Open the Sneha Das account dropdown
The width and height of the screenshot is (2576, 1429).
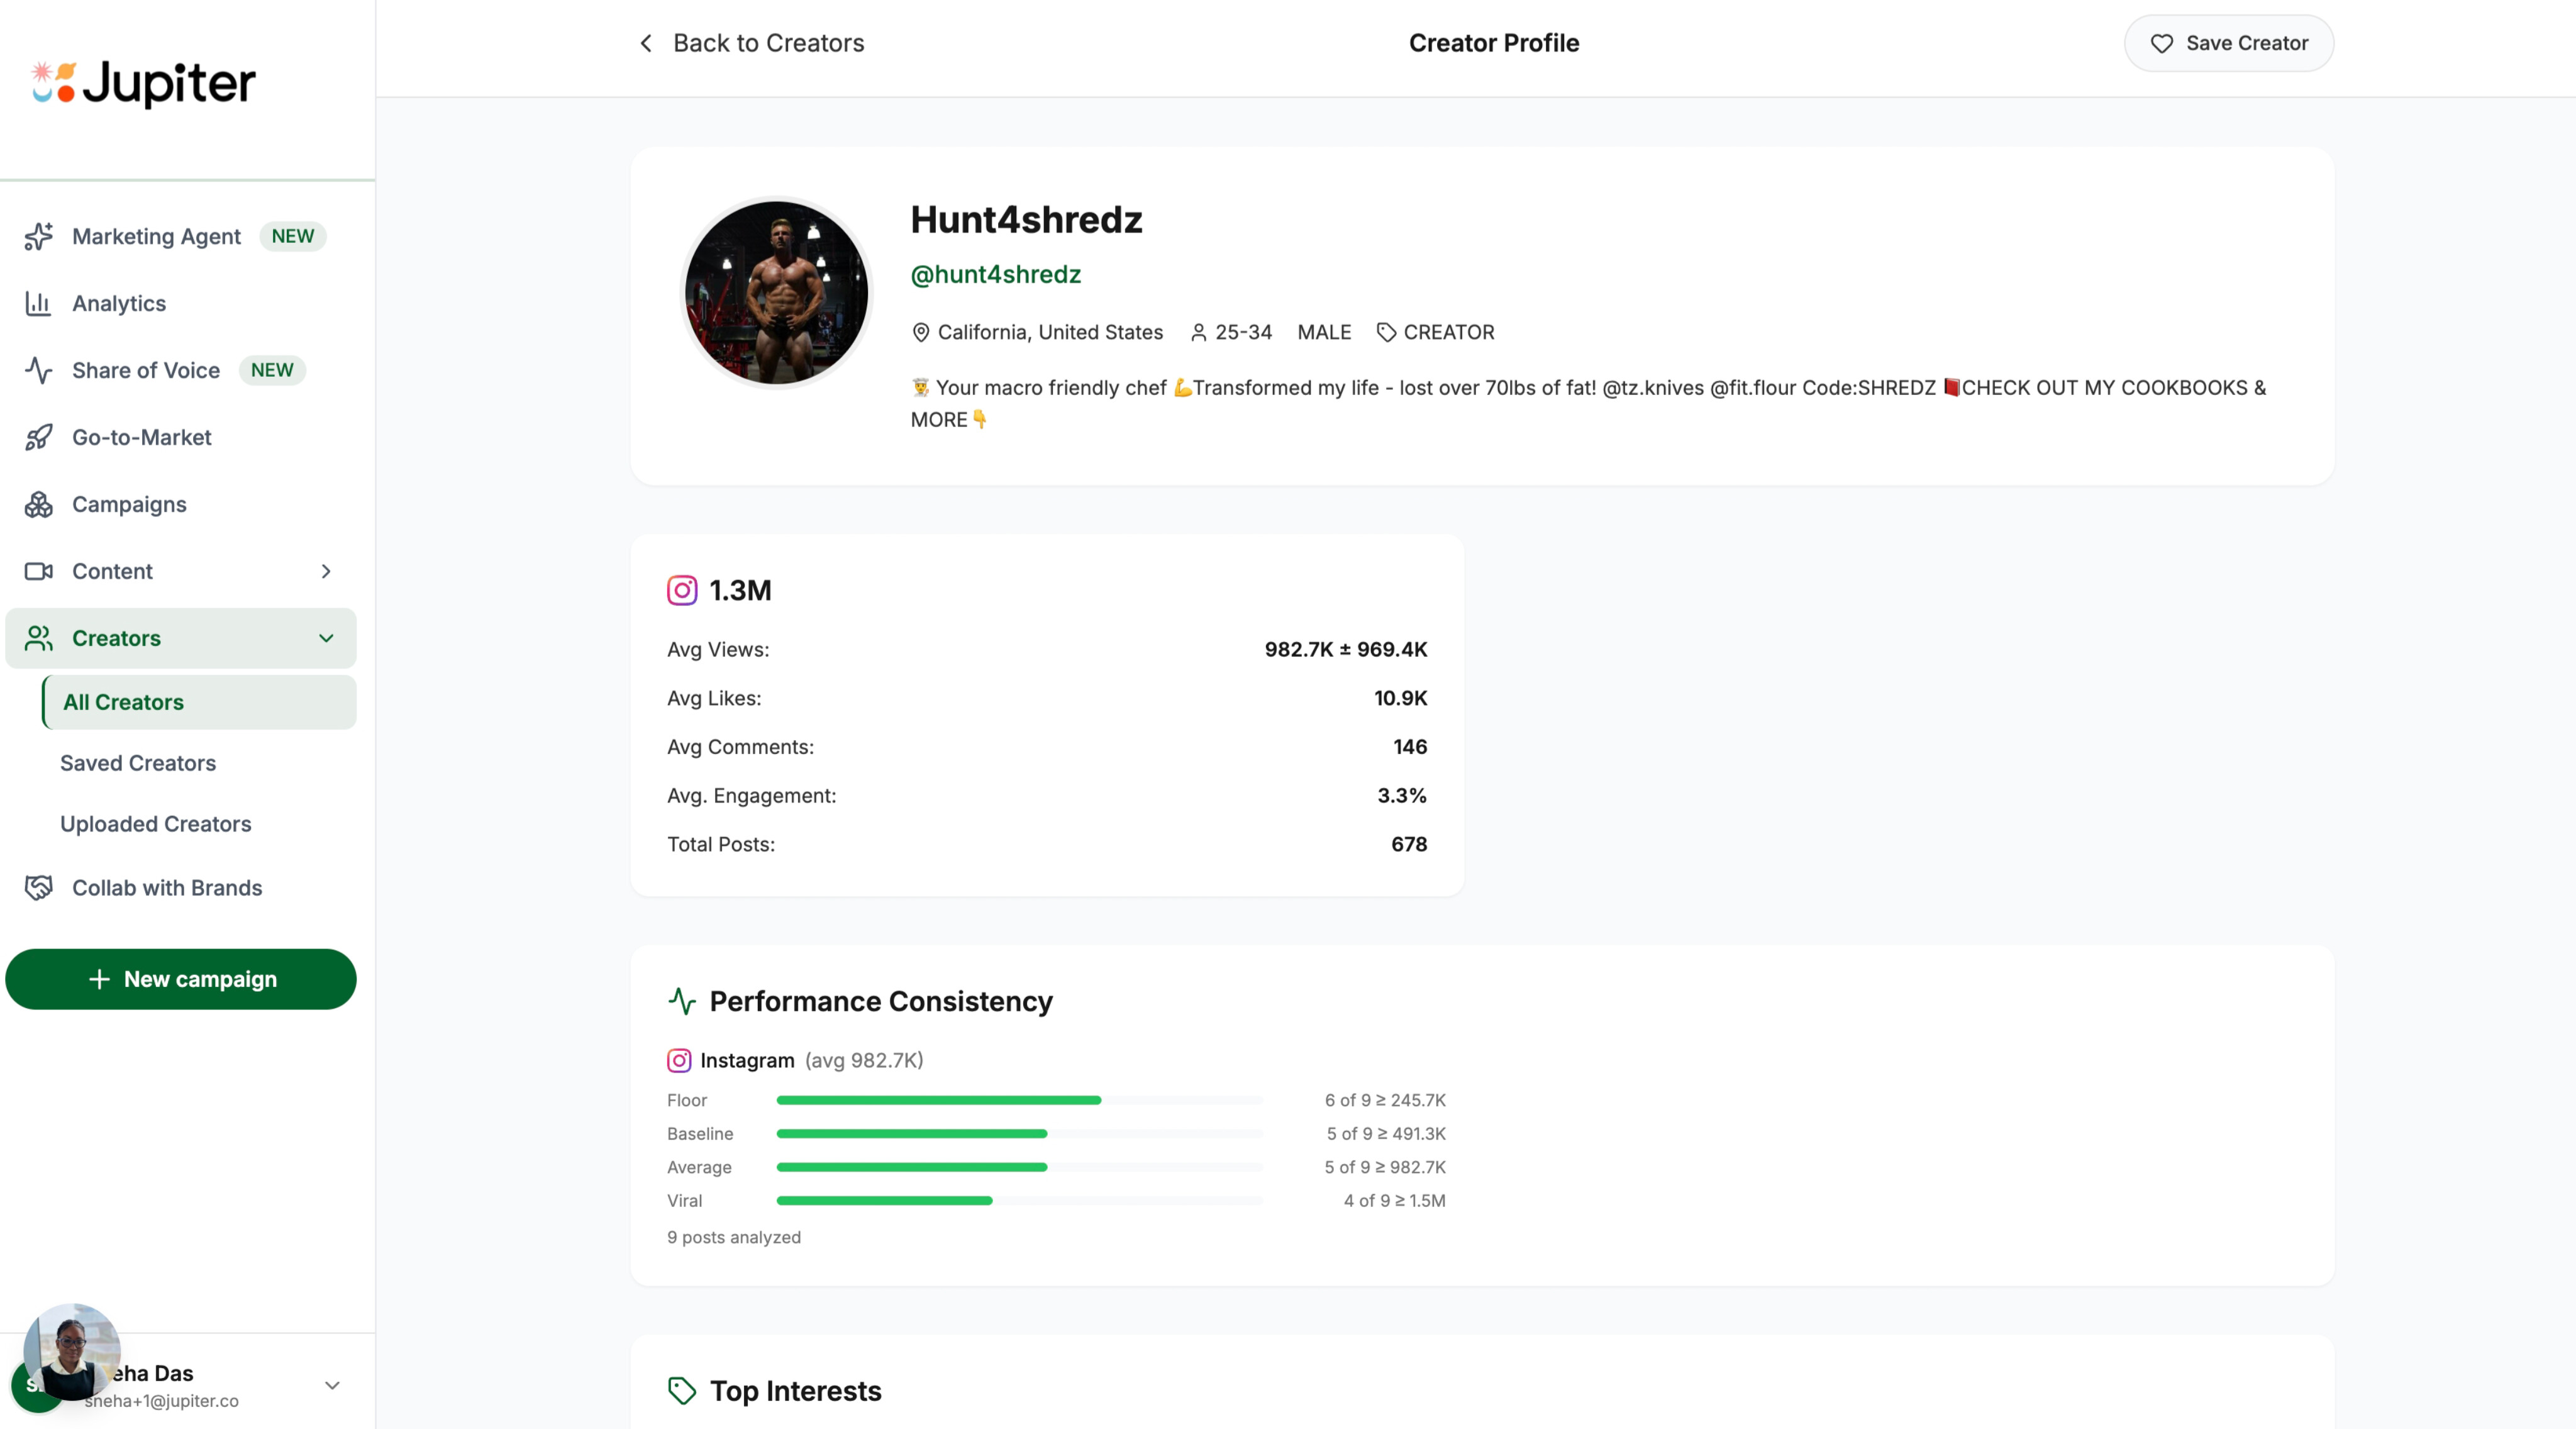332,1385
